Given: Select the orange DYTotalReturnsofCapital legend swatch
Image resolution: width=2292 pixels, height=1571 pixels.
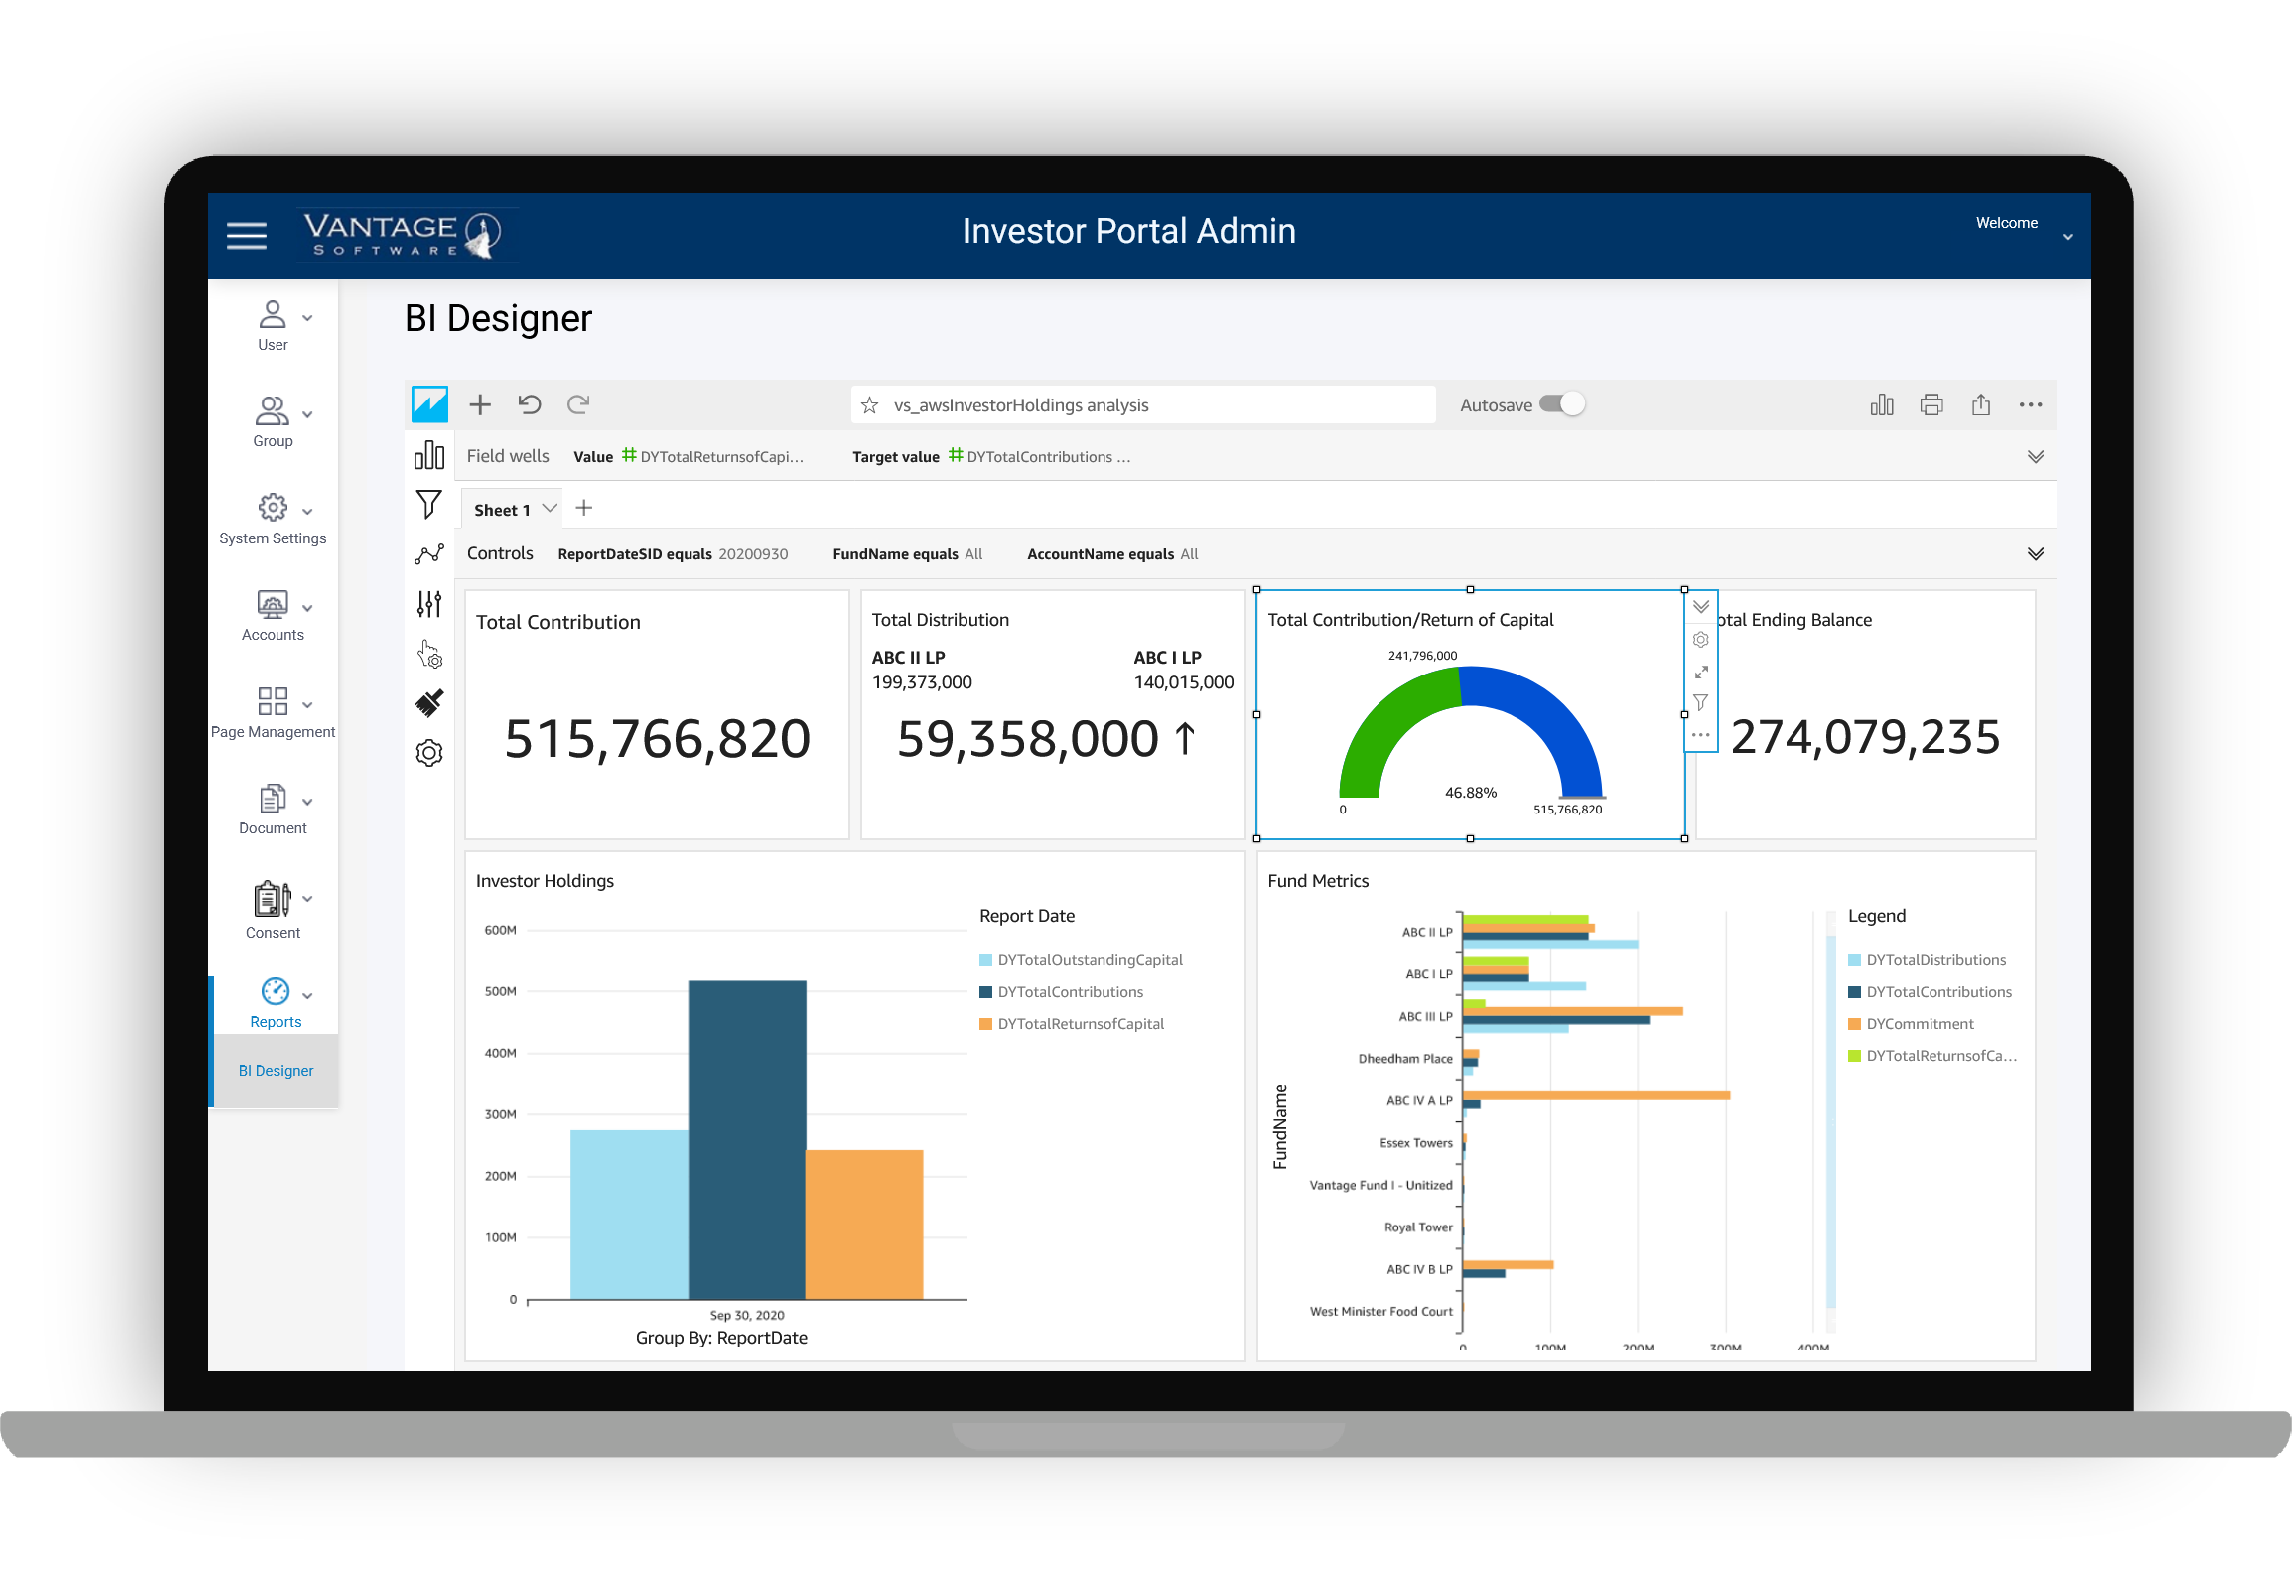Looking at the screenshot, I should [x=985, y=1023].
